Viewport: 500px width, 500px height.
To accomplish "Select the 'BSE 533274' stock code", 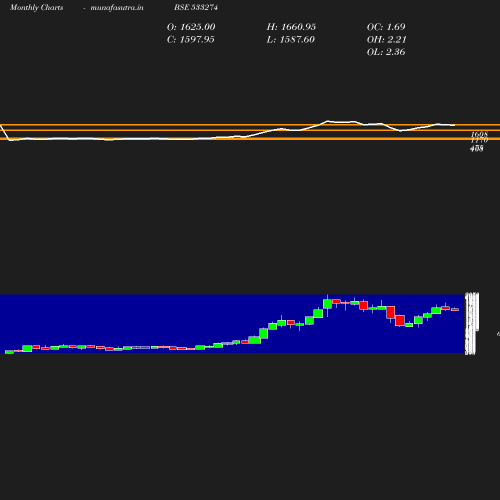I will point(196,8).
